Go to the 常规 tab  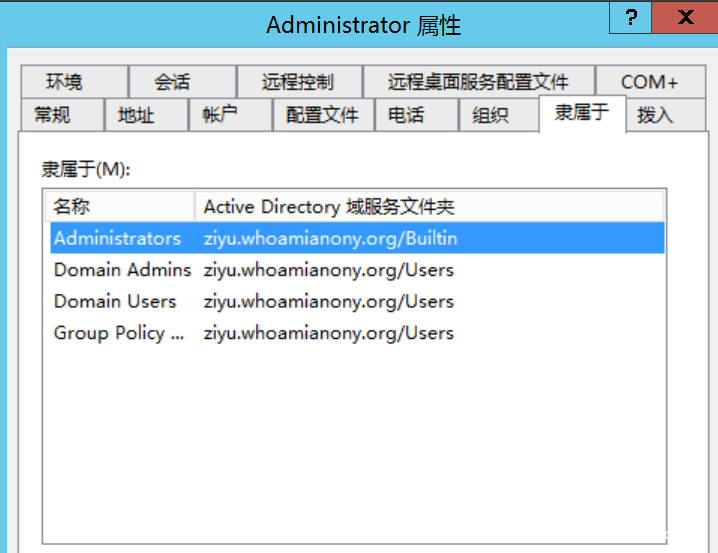click(x=52, y=115)
